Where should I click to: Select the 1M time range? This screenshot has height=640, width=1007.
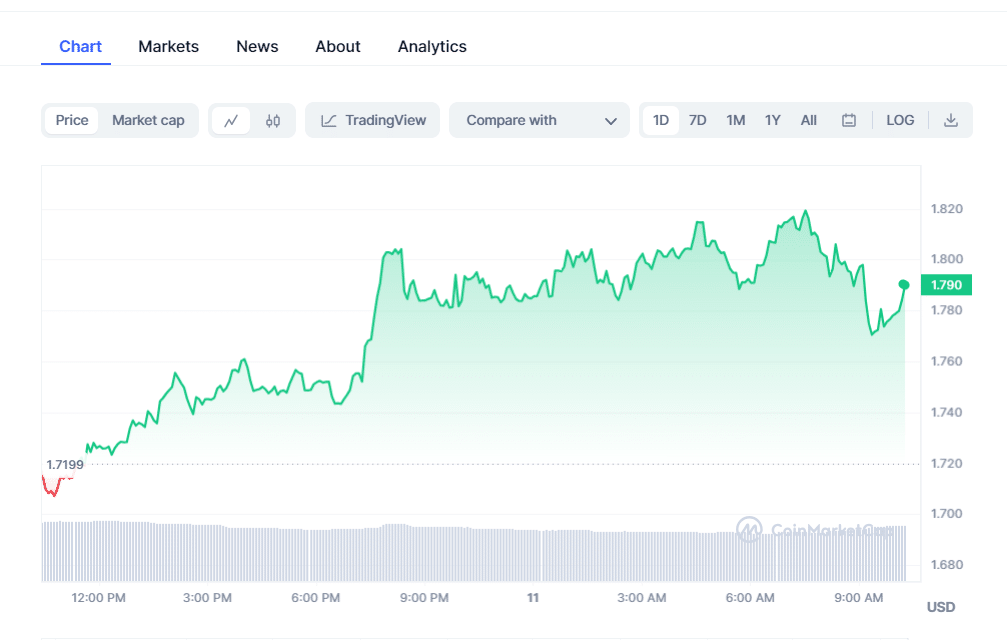coord(735,120)
